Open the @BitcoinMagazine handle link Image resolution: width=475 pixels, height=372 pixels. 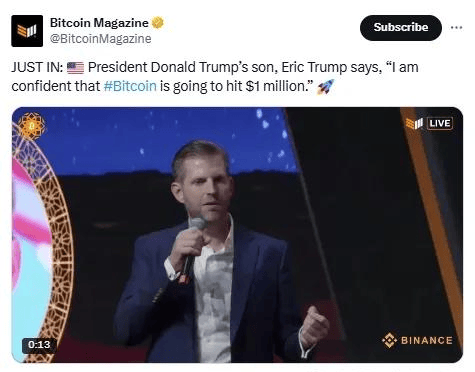pos(100,39)
